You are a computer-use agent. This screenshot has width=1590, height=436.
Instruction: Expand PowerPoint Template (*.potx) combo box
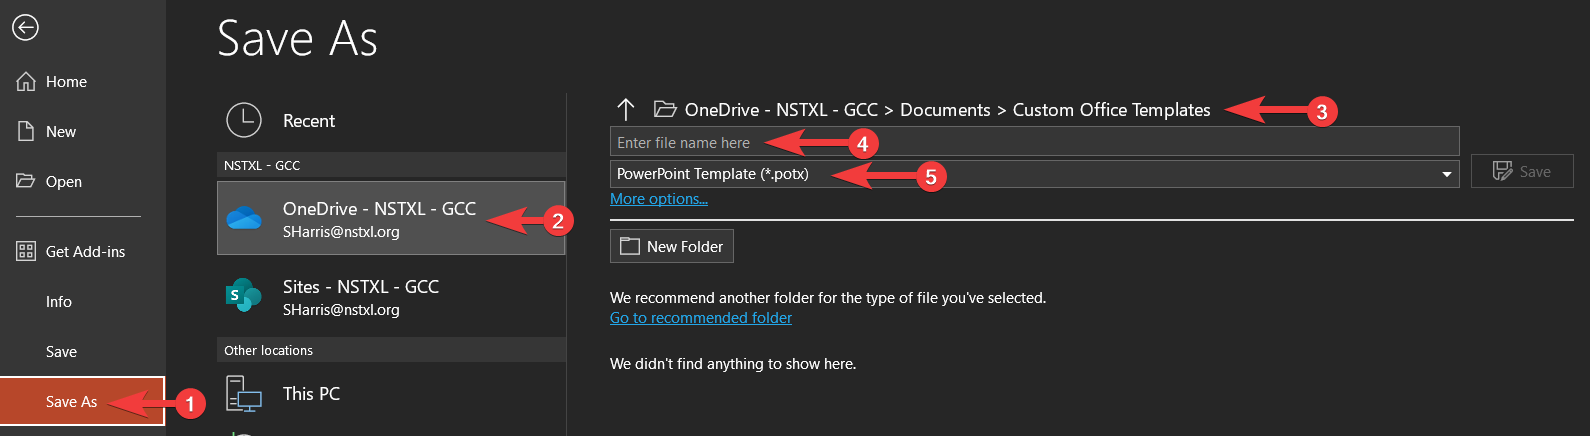click(1035, 174)
